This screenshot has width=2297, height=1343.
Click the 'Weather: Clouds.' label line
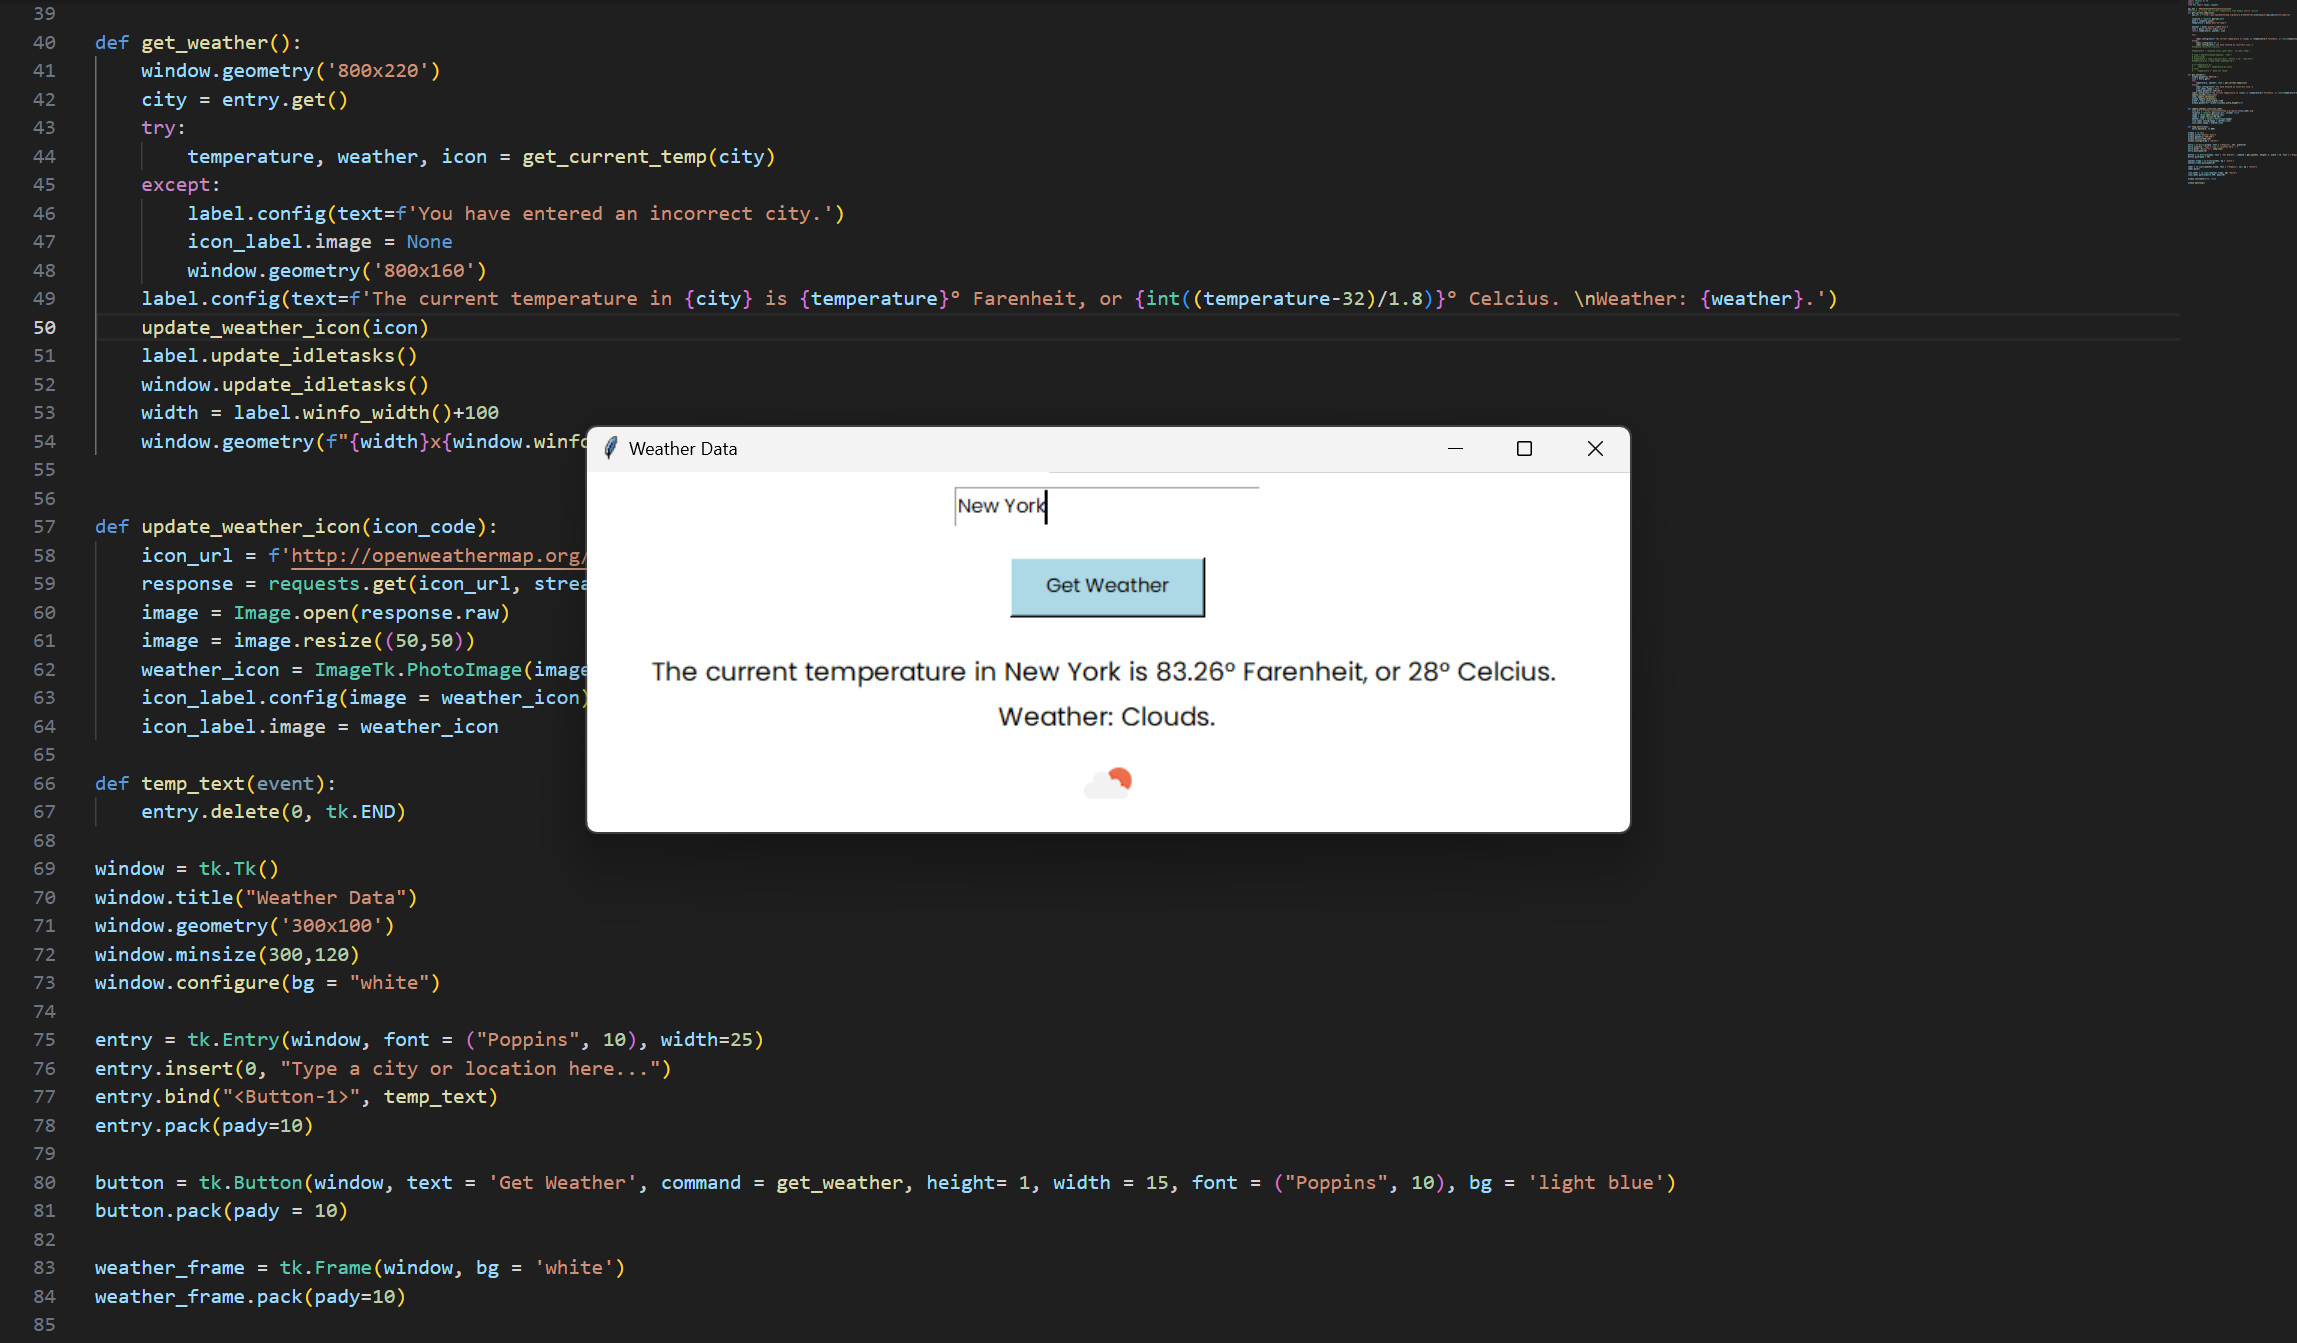[1106, 717]
